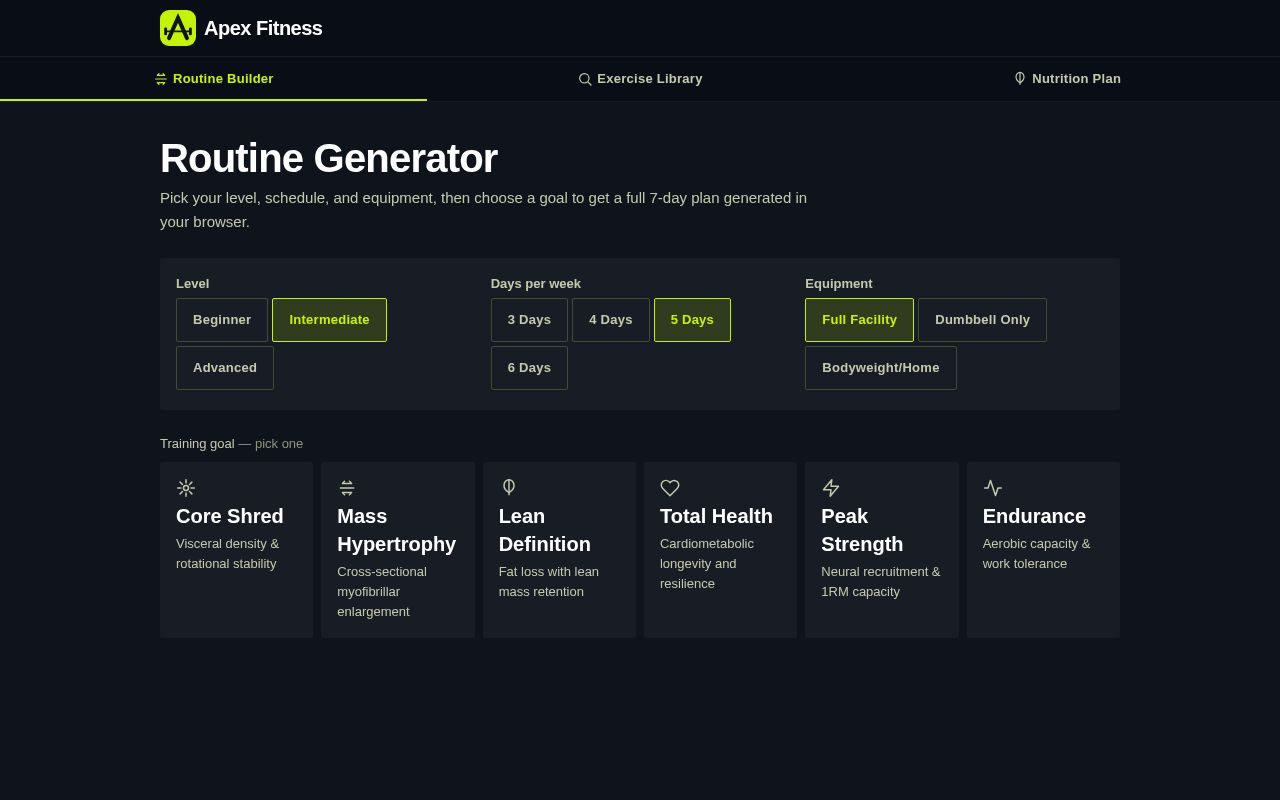Pick the Total Health goal title
The height and width of the screenshot is (800, 1280).
[x=716, y=516]
